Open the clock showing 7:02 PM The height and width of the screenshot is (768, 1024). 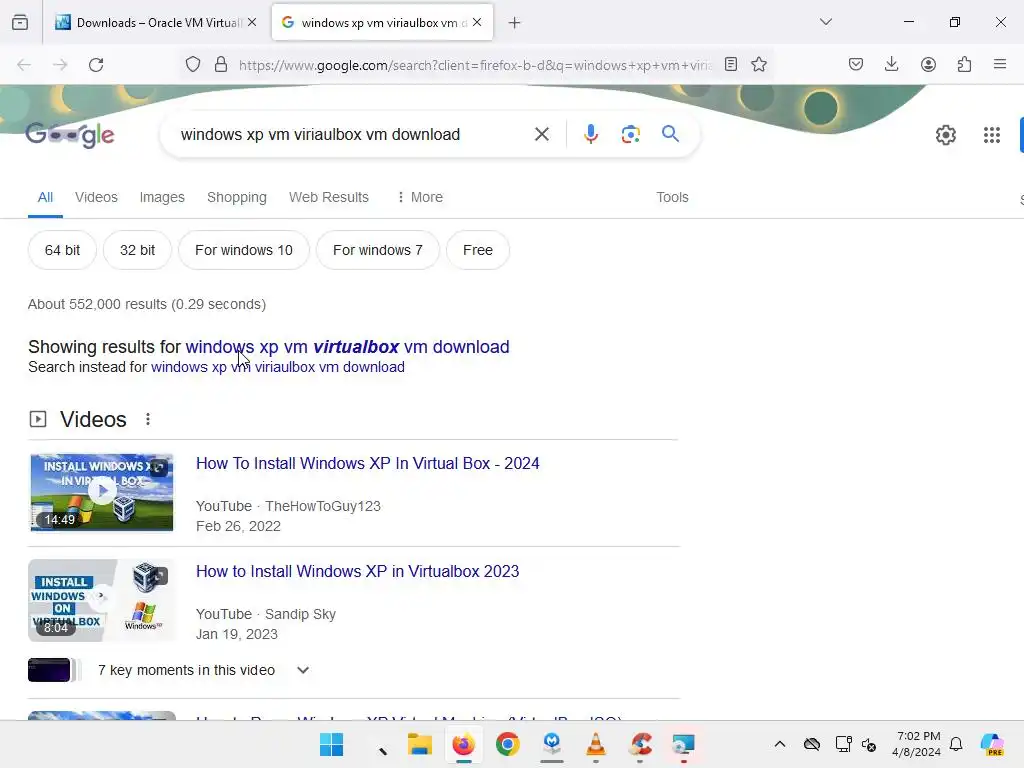click(x=917, y=744)
